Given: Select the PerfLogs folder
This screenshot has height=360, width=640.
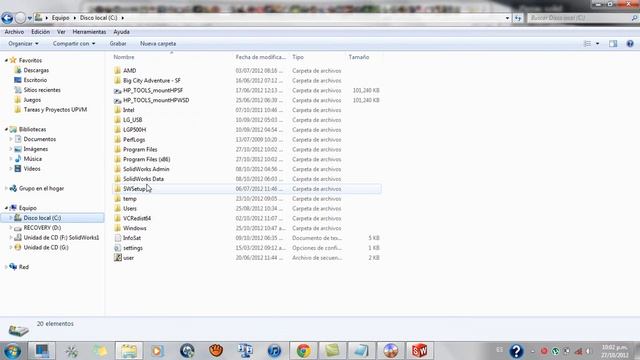Looking at the screenshot, I should point(134,140).
